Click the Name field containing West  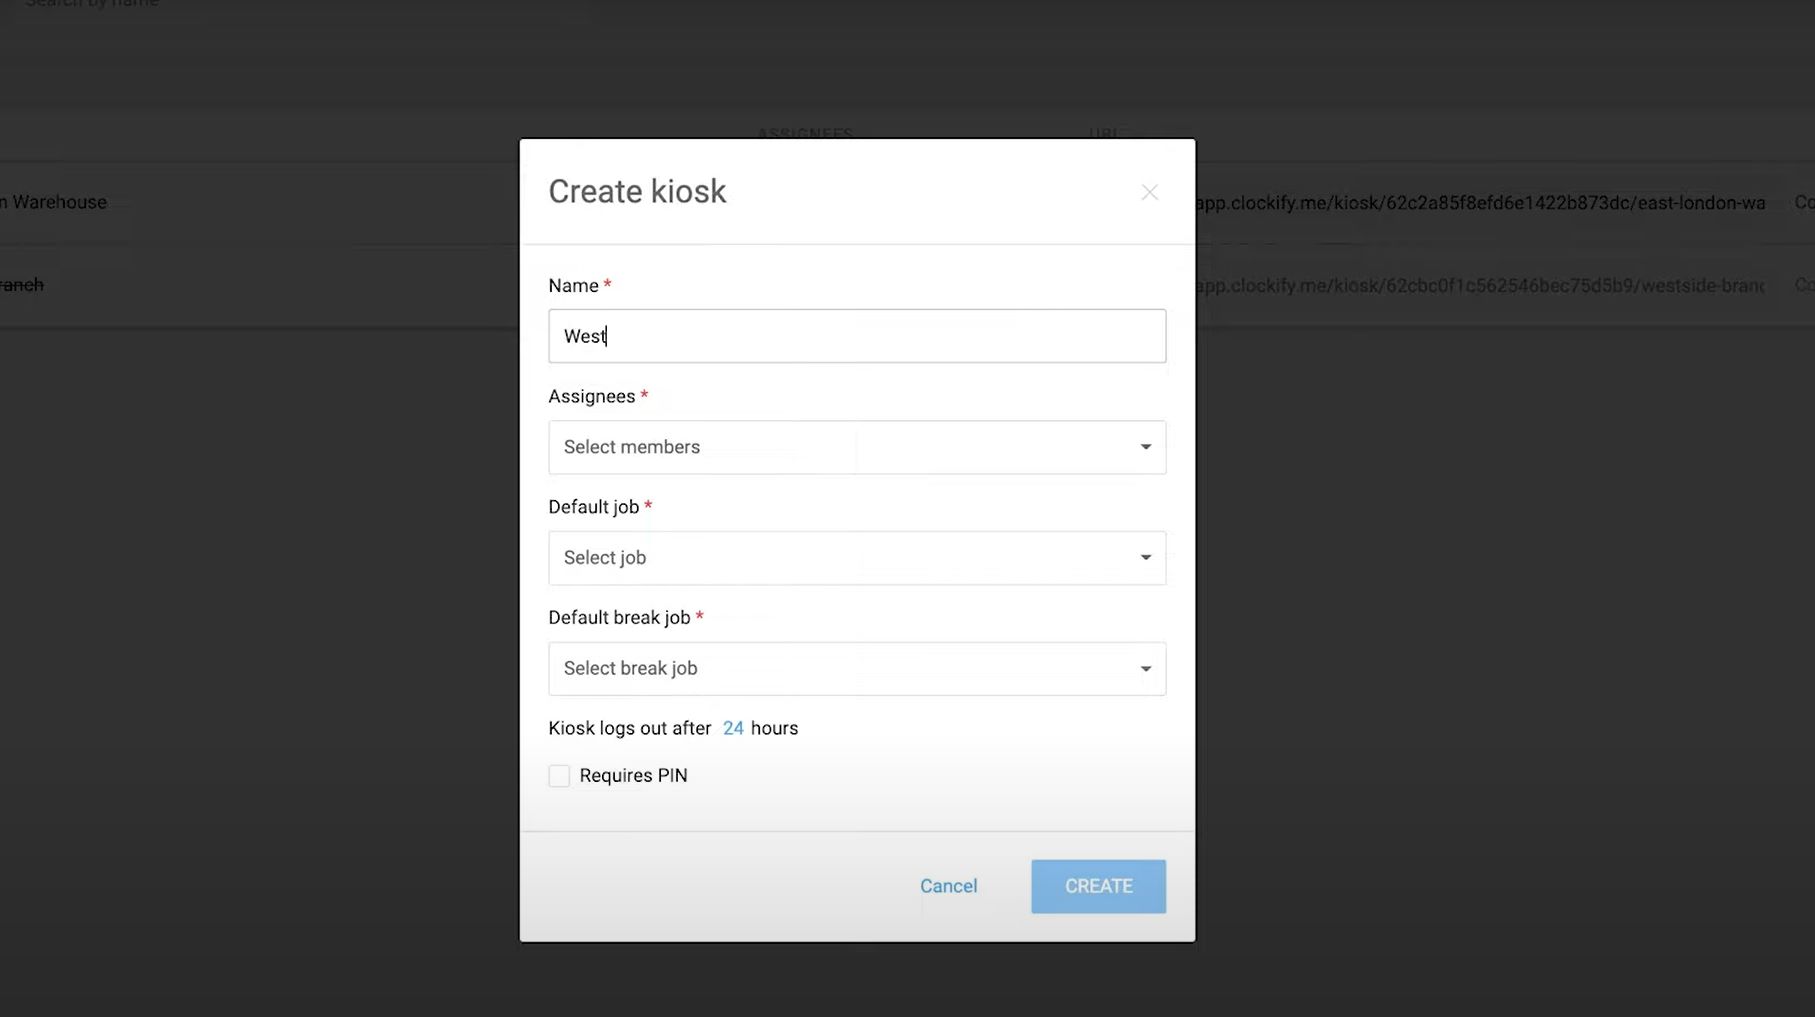tap(856, 336)
